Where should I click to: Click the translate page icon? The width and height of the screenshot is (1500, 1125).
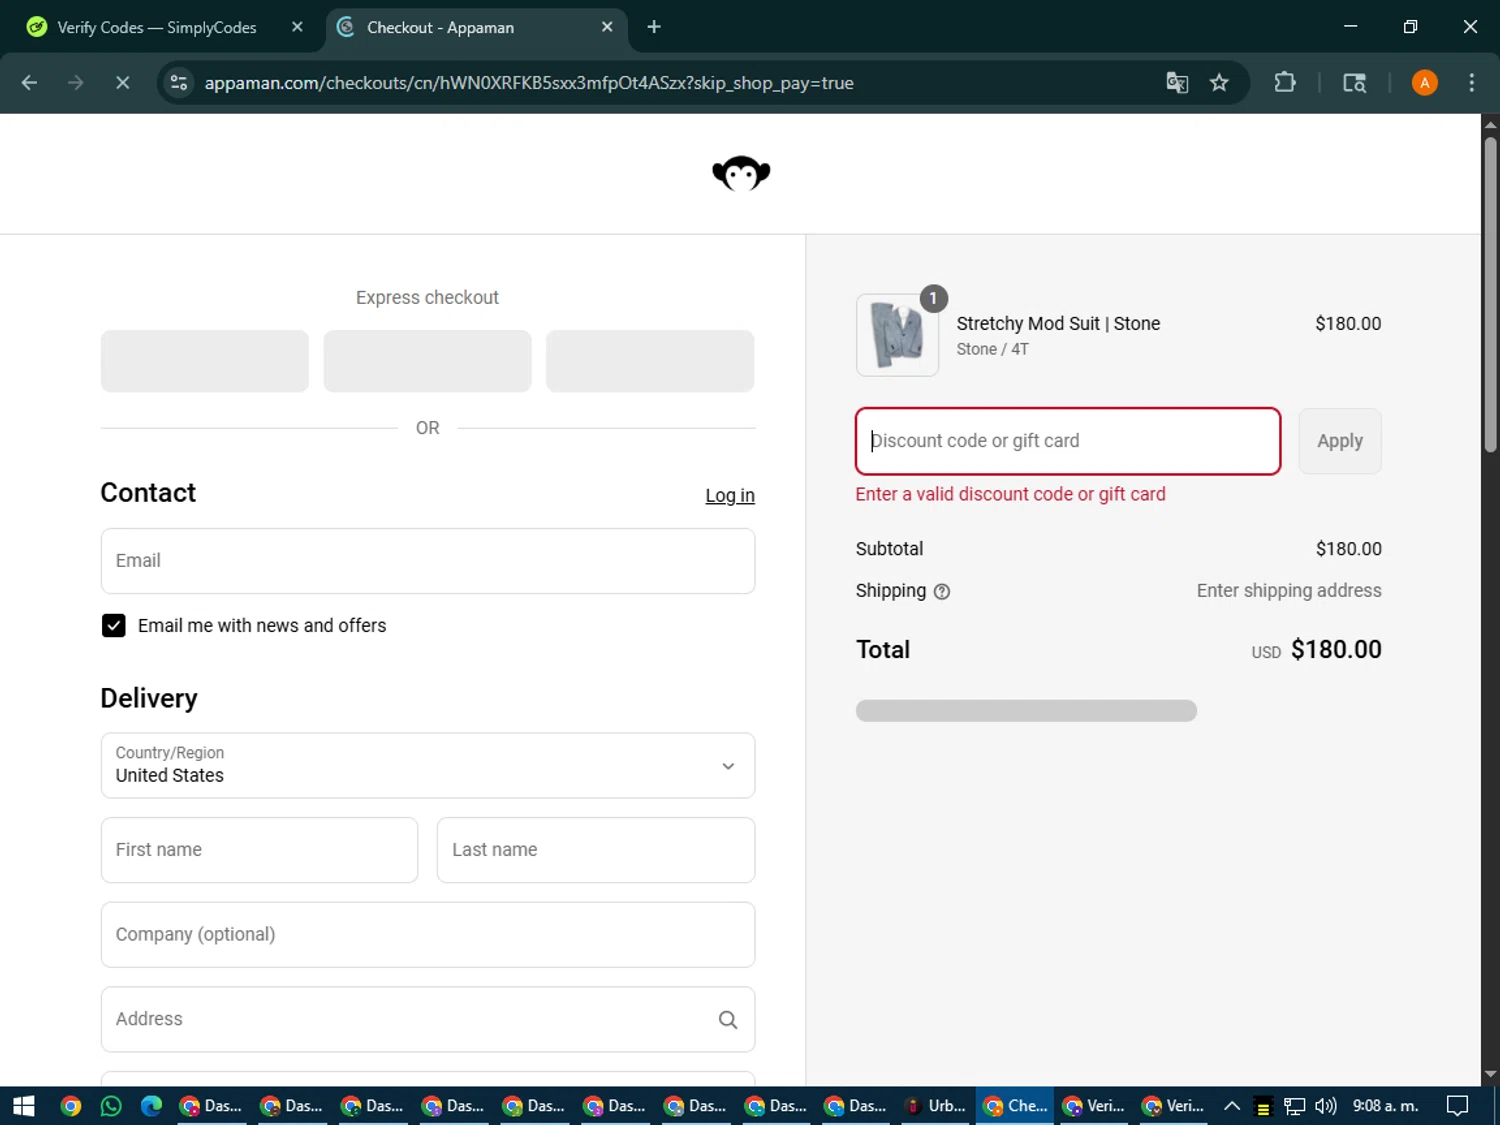pos(1177,83)
